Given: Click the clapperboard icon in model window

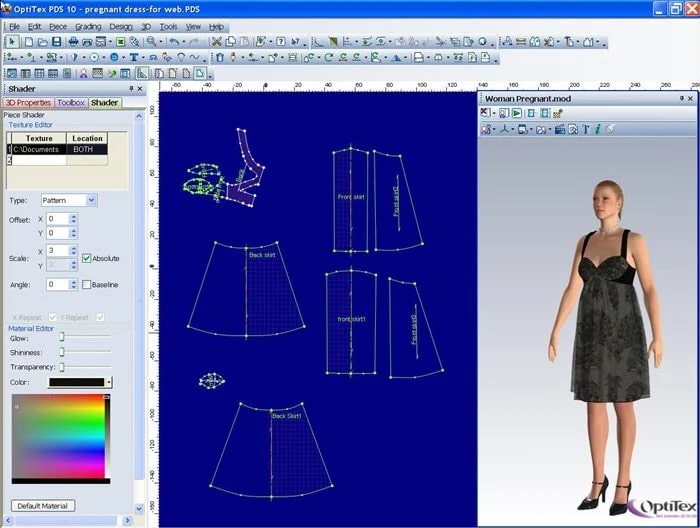Looking at the screenshot, I should [x=560, y=129].
